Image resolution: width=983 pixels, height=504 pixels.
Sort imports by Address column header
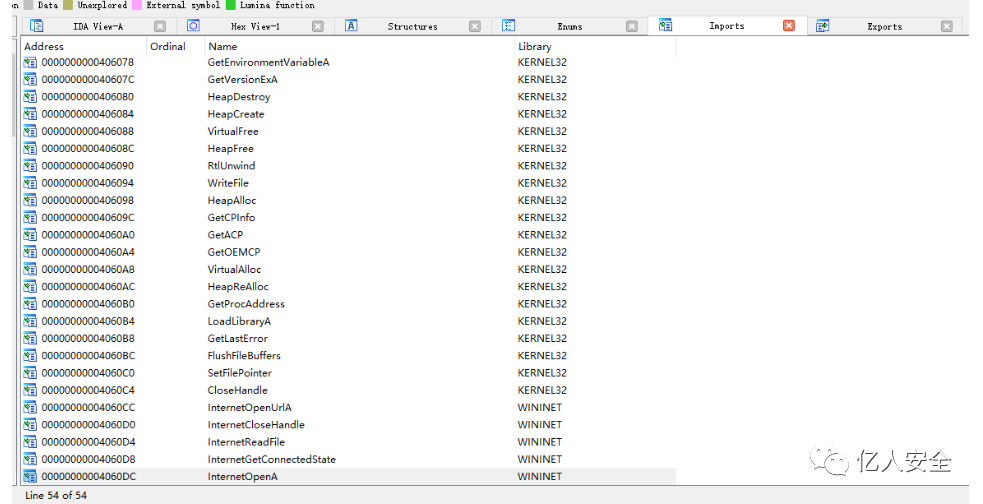point(83,46)
